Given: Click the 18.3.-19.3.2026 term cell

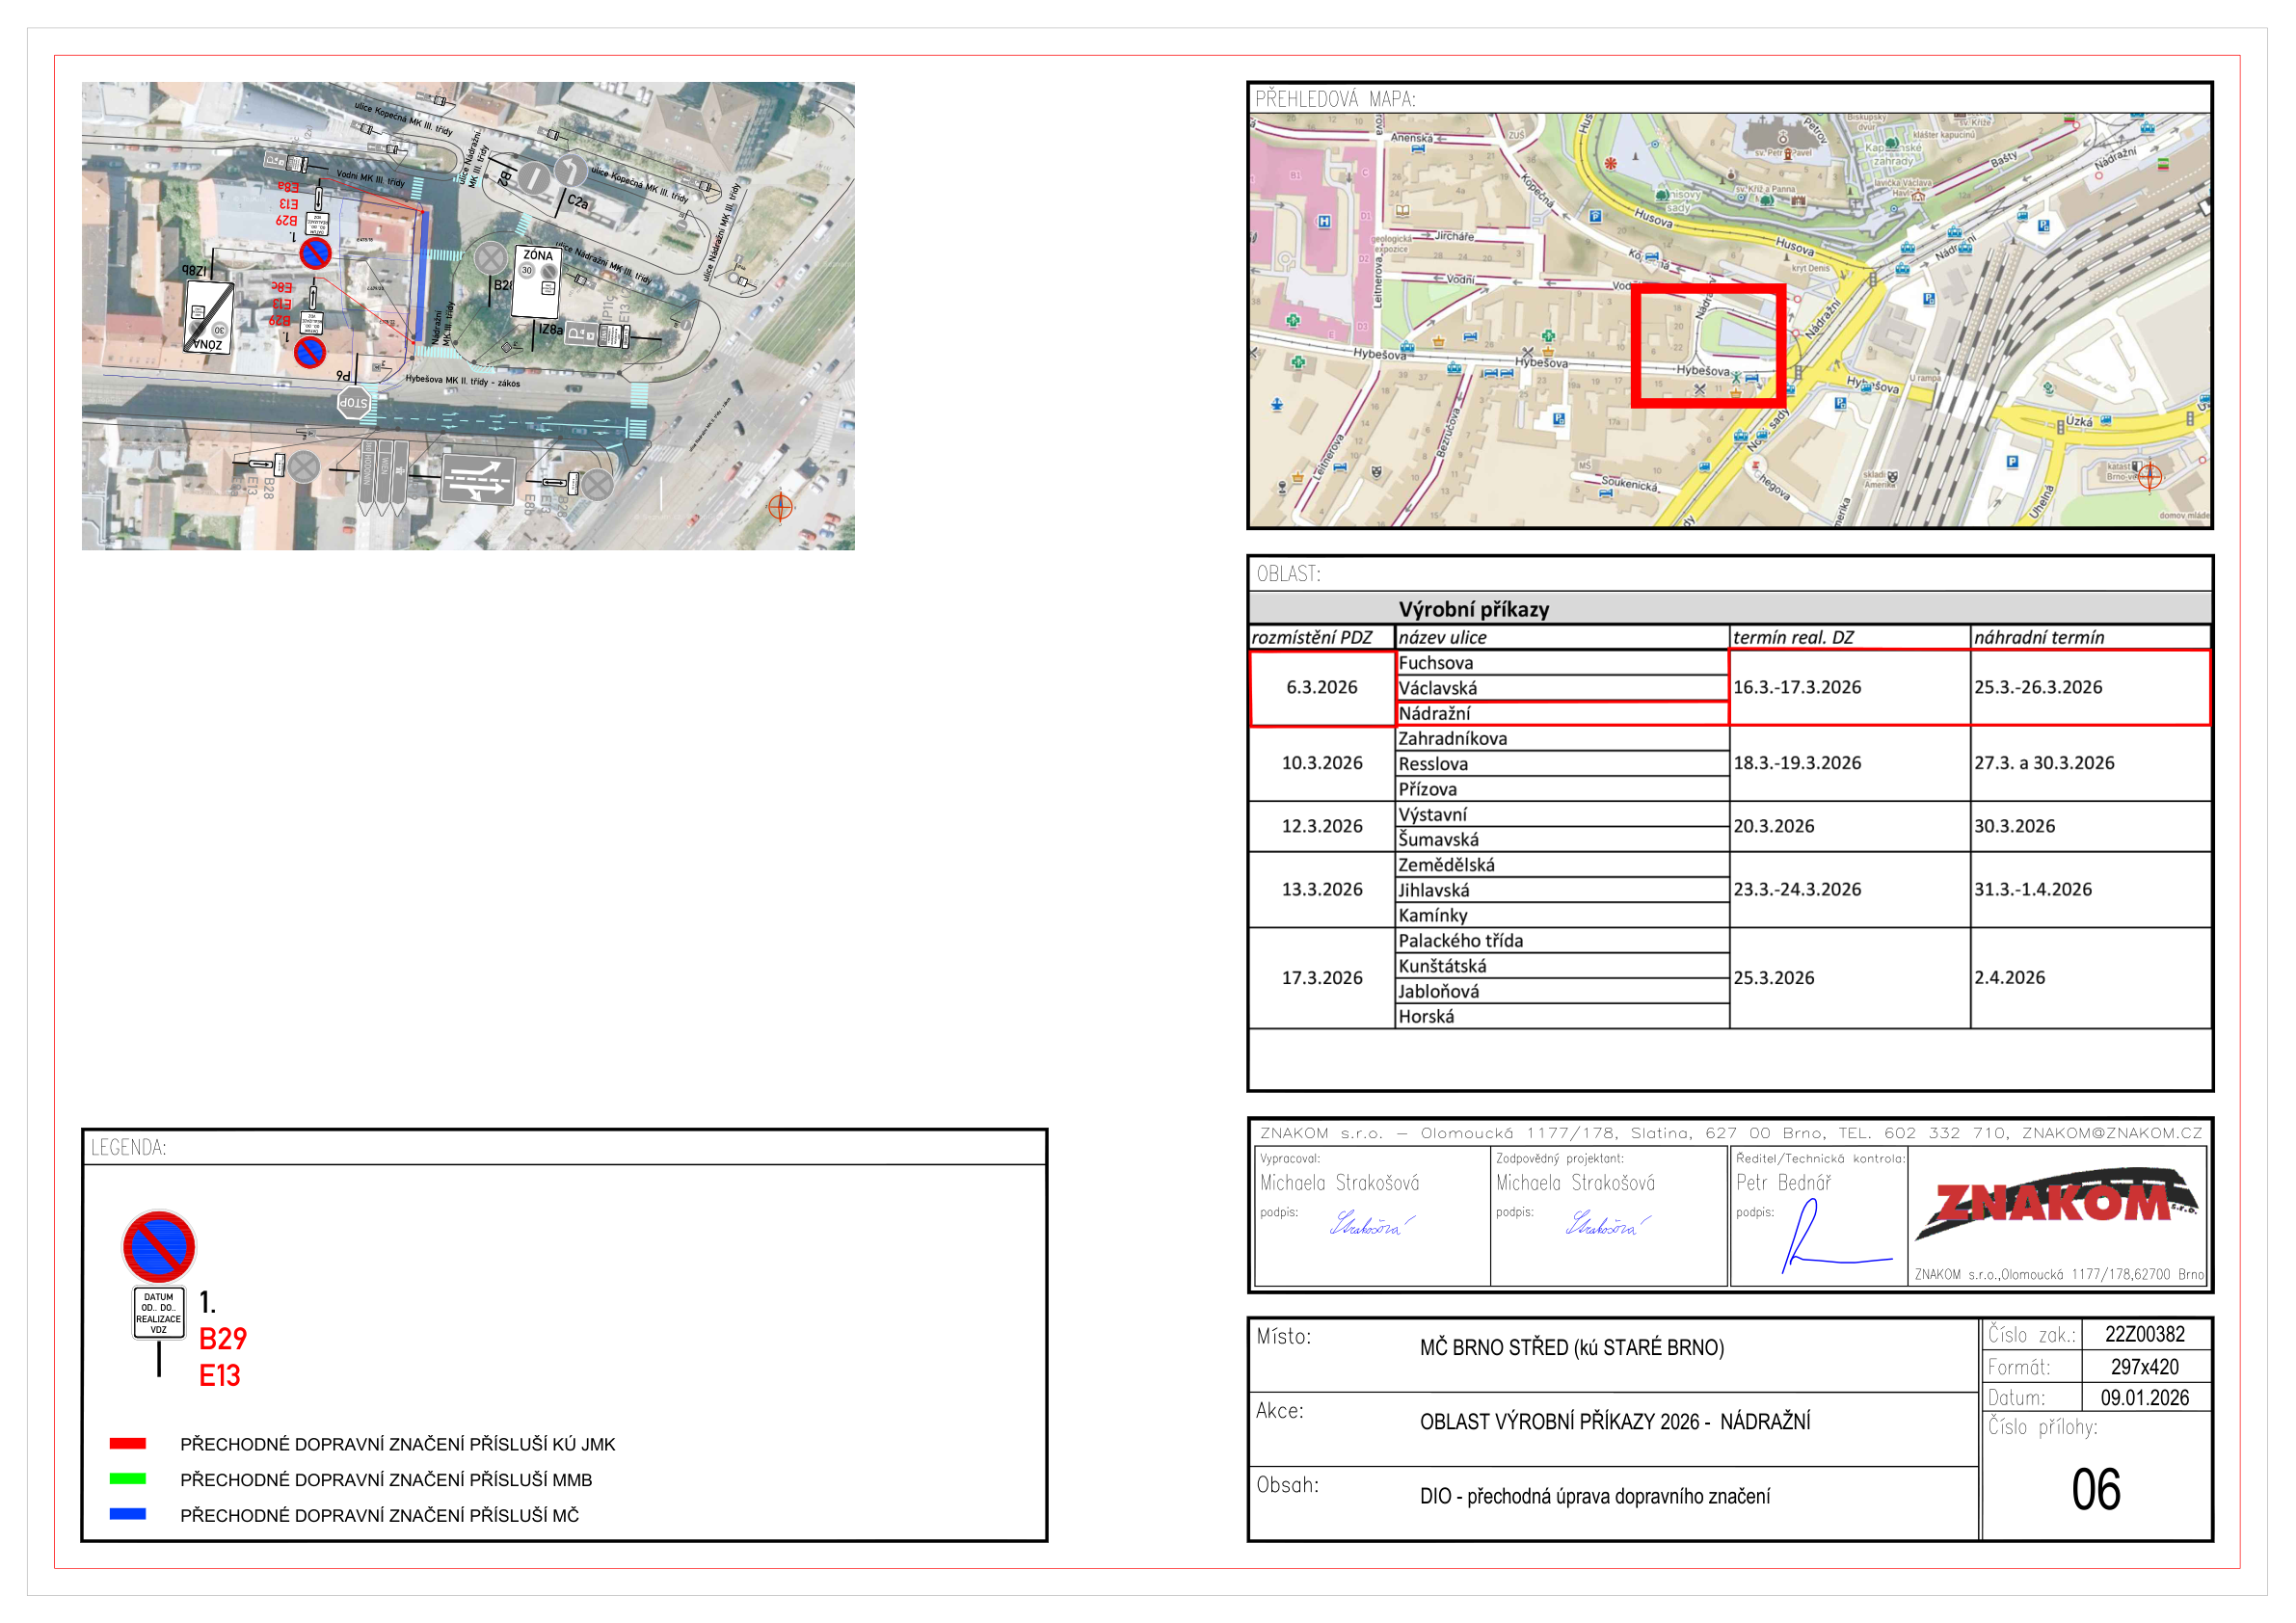Looking at the screenshot, I should [x=1850, y=763].
